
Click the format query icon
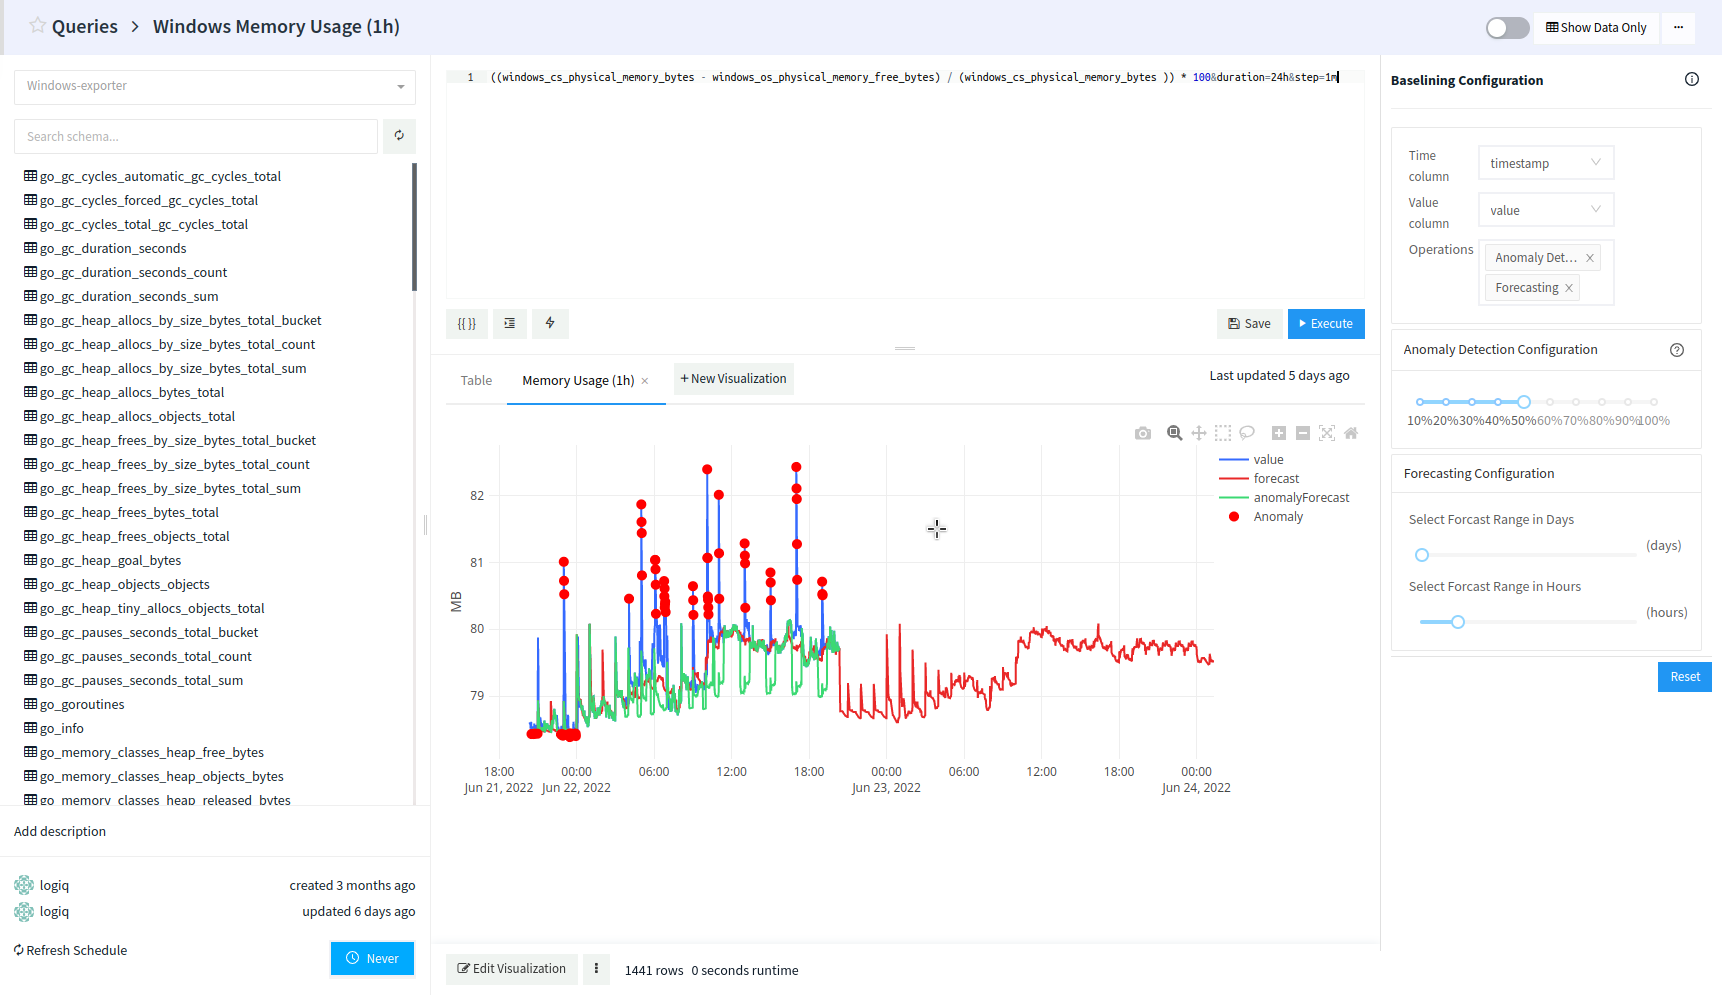(x=509, y=323)
